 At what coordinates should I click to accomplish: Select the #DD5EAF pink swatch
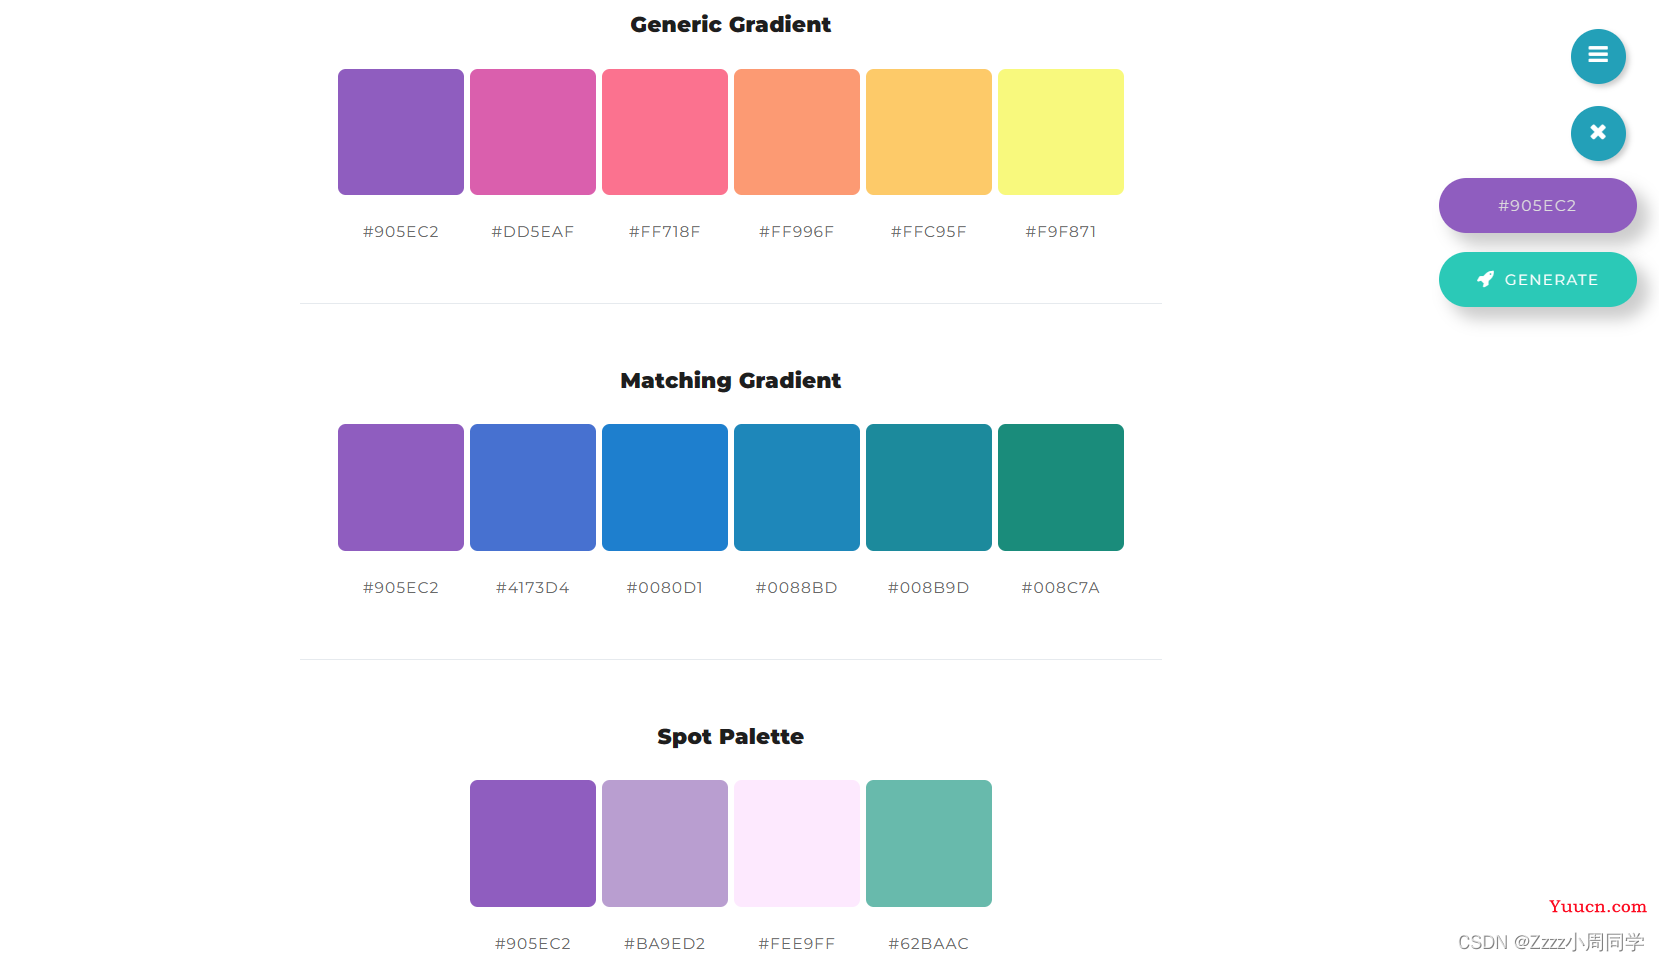(532, 132)
